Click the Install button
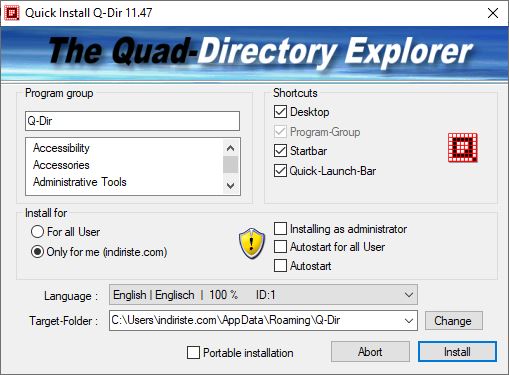 pyautogui.click(x=457, y=352)
